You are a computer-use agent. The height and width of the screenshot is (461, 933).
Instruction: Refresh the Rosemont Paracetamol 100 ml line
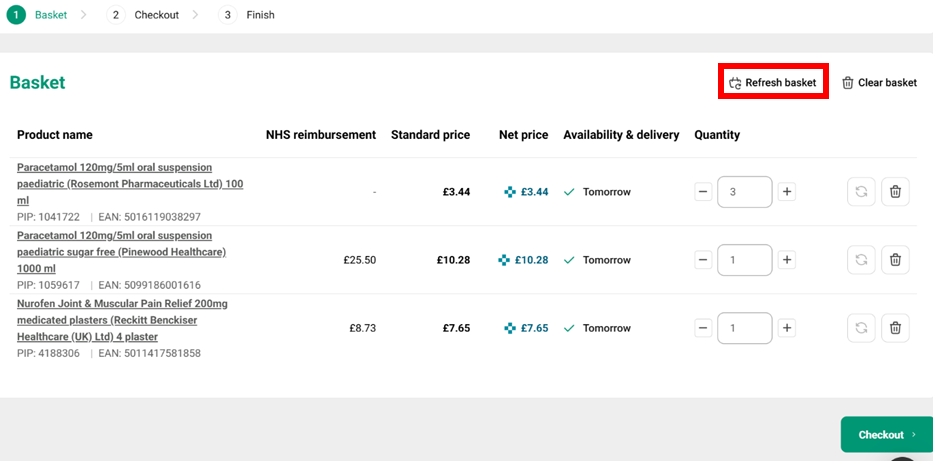click(x=860, y=192)
